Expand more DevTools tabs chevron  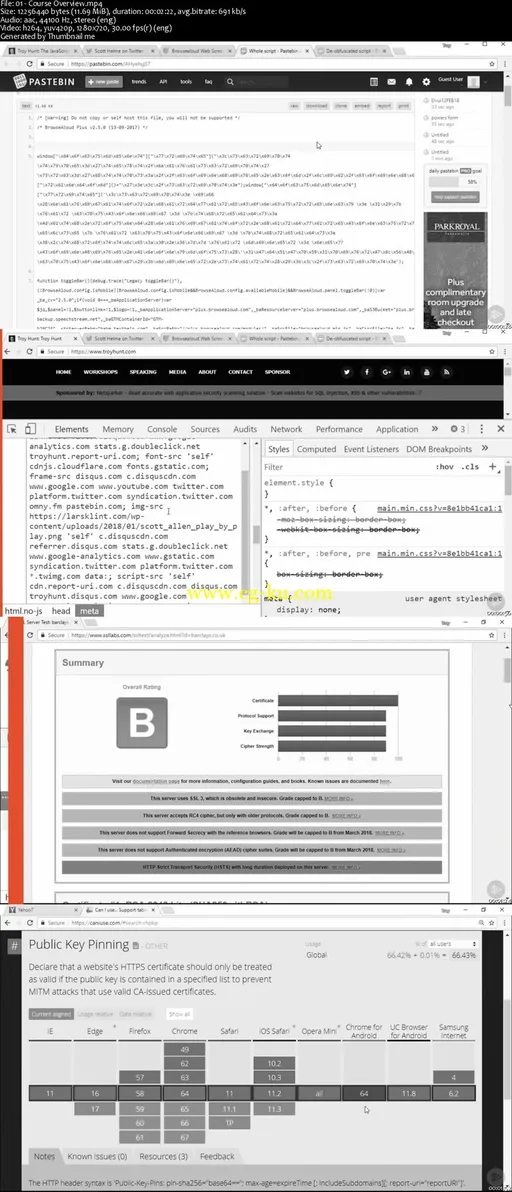pos(434,429)
